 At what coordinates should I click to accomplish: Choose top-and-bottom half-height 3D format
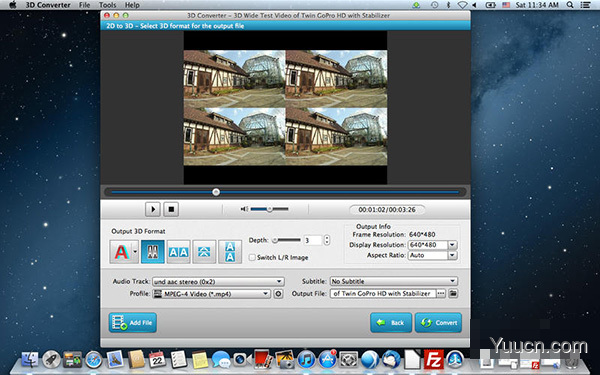(204, 252)
